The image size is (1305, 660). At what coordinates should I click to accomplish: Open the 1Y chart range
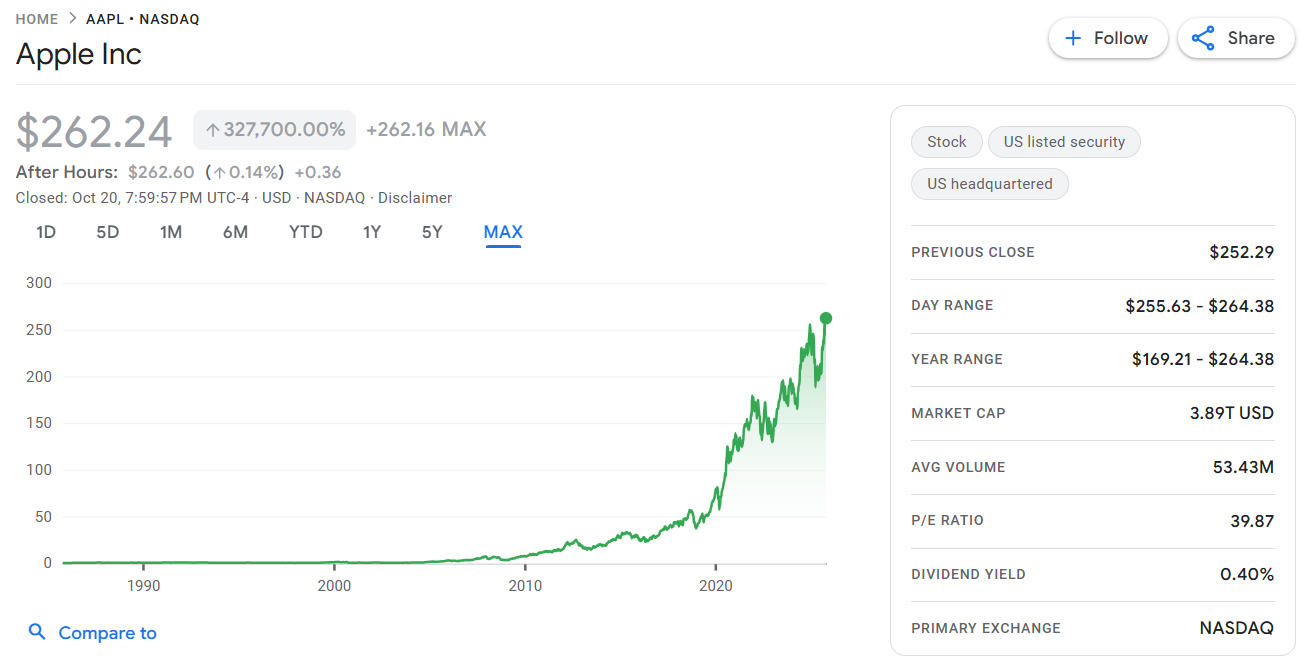pyautogui.click(x=372, y=232)
